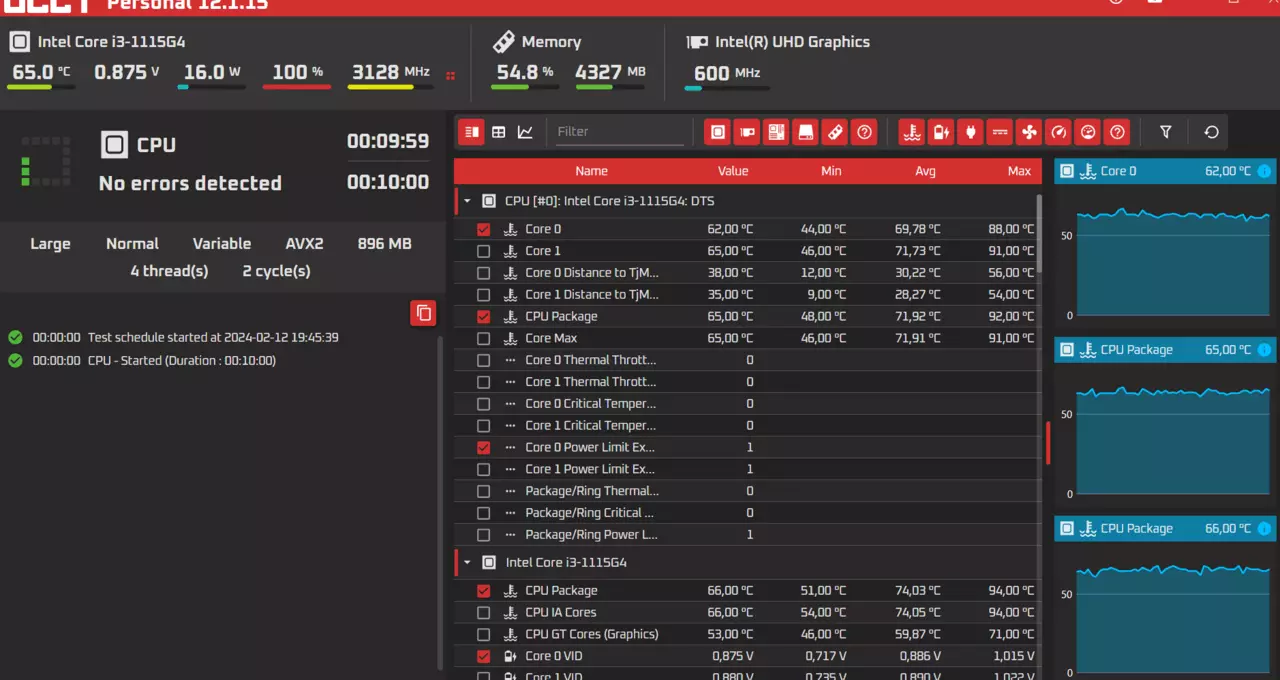The image size is (1280, 680).
Task: Check the Core 0 Distance to TjMax checkbox
Action: [x=484, y=273]
